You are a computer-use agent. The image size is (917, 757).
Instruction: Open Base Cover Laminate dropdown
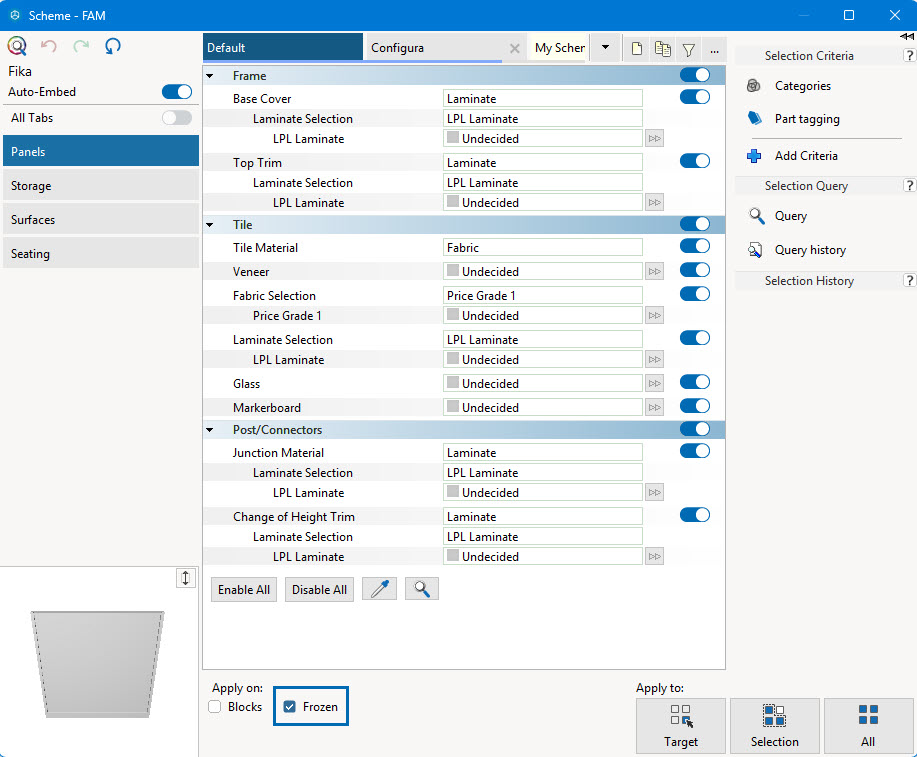(543, 99)
